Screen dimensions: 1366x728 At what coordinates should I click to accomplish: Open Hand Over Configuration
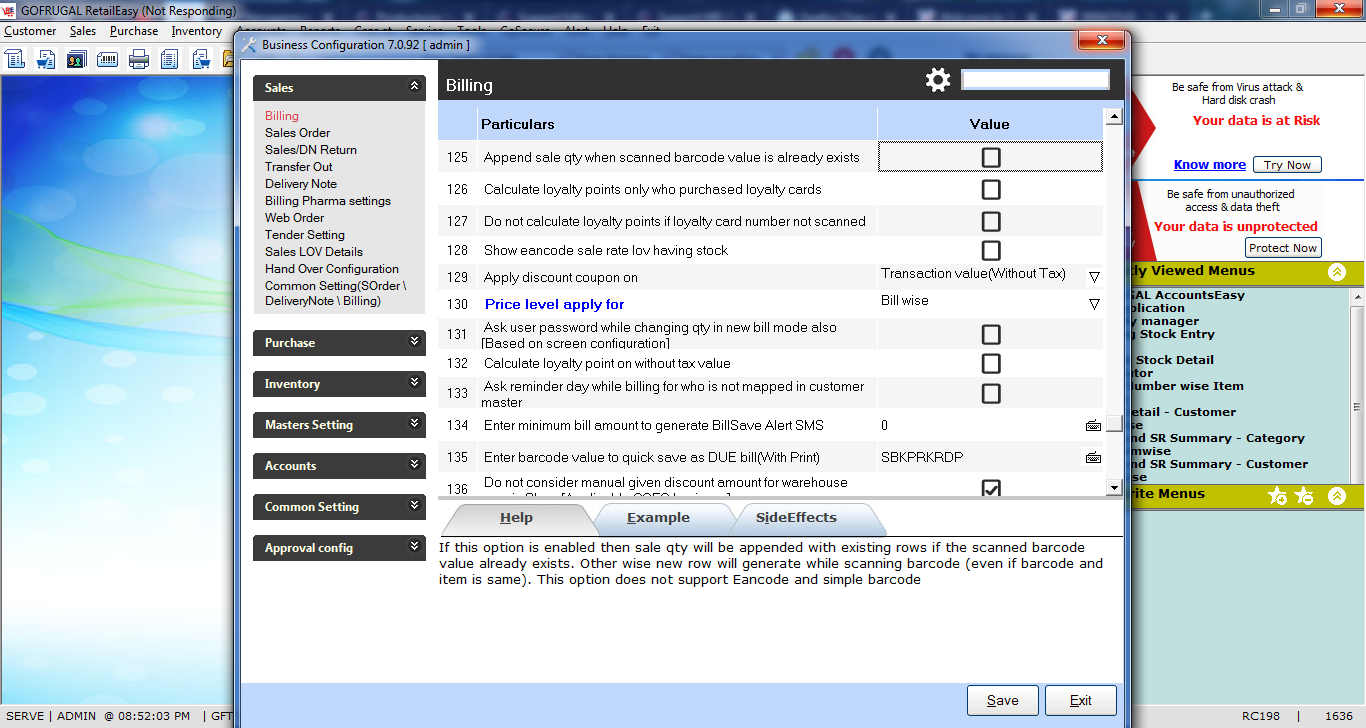point(332,269)
